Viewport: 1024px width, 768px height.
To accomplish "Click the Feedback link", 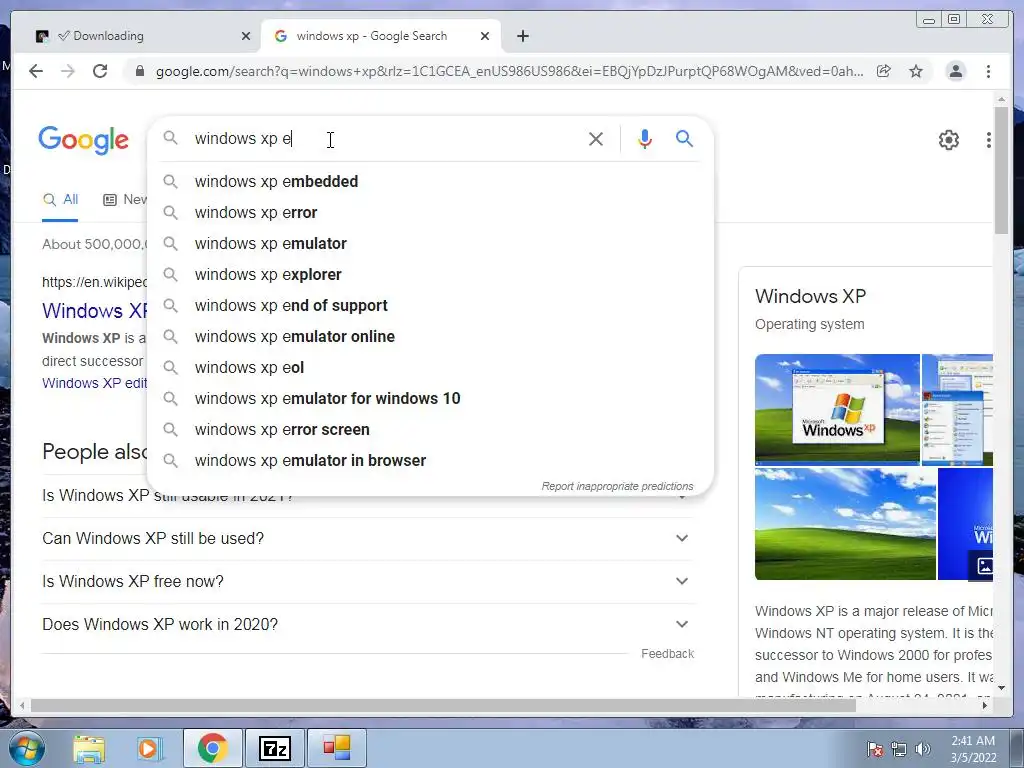I will pos(667,654).
